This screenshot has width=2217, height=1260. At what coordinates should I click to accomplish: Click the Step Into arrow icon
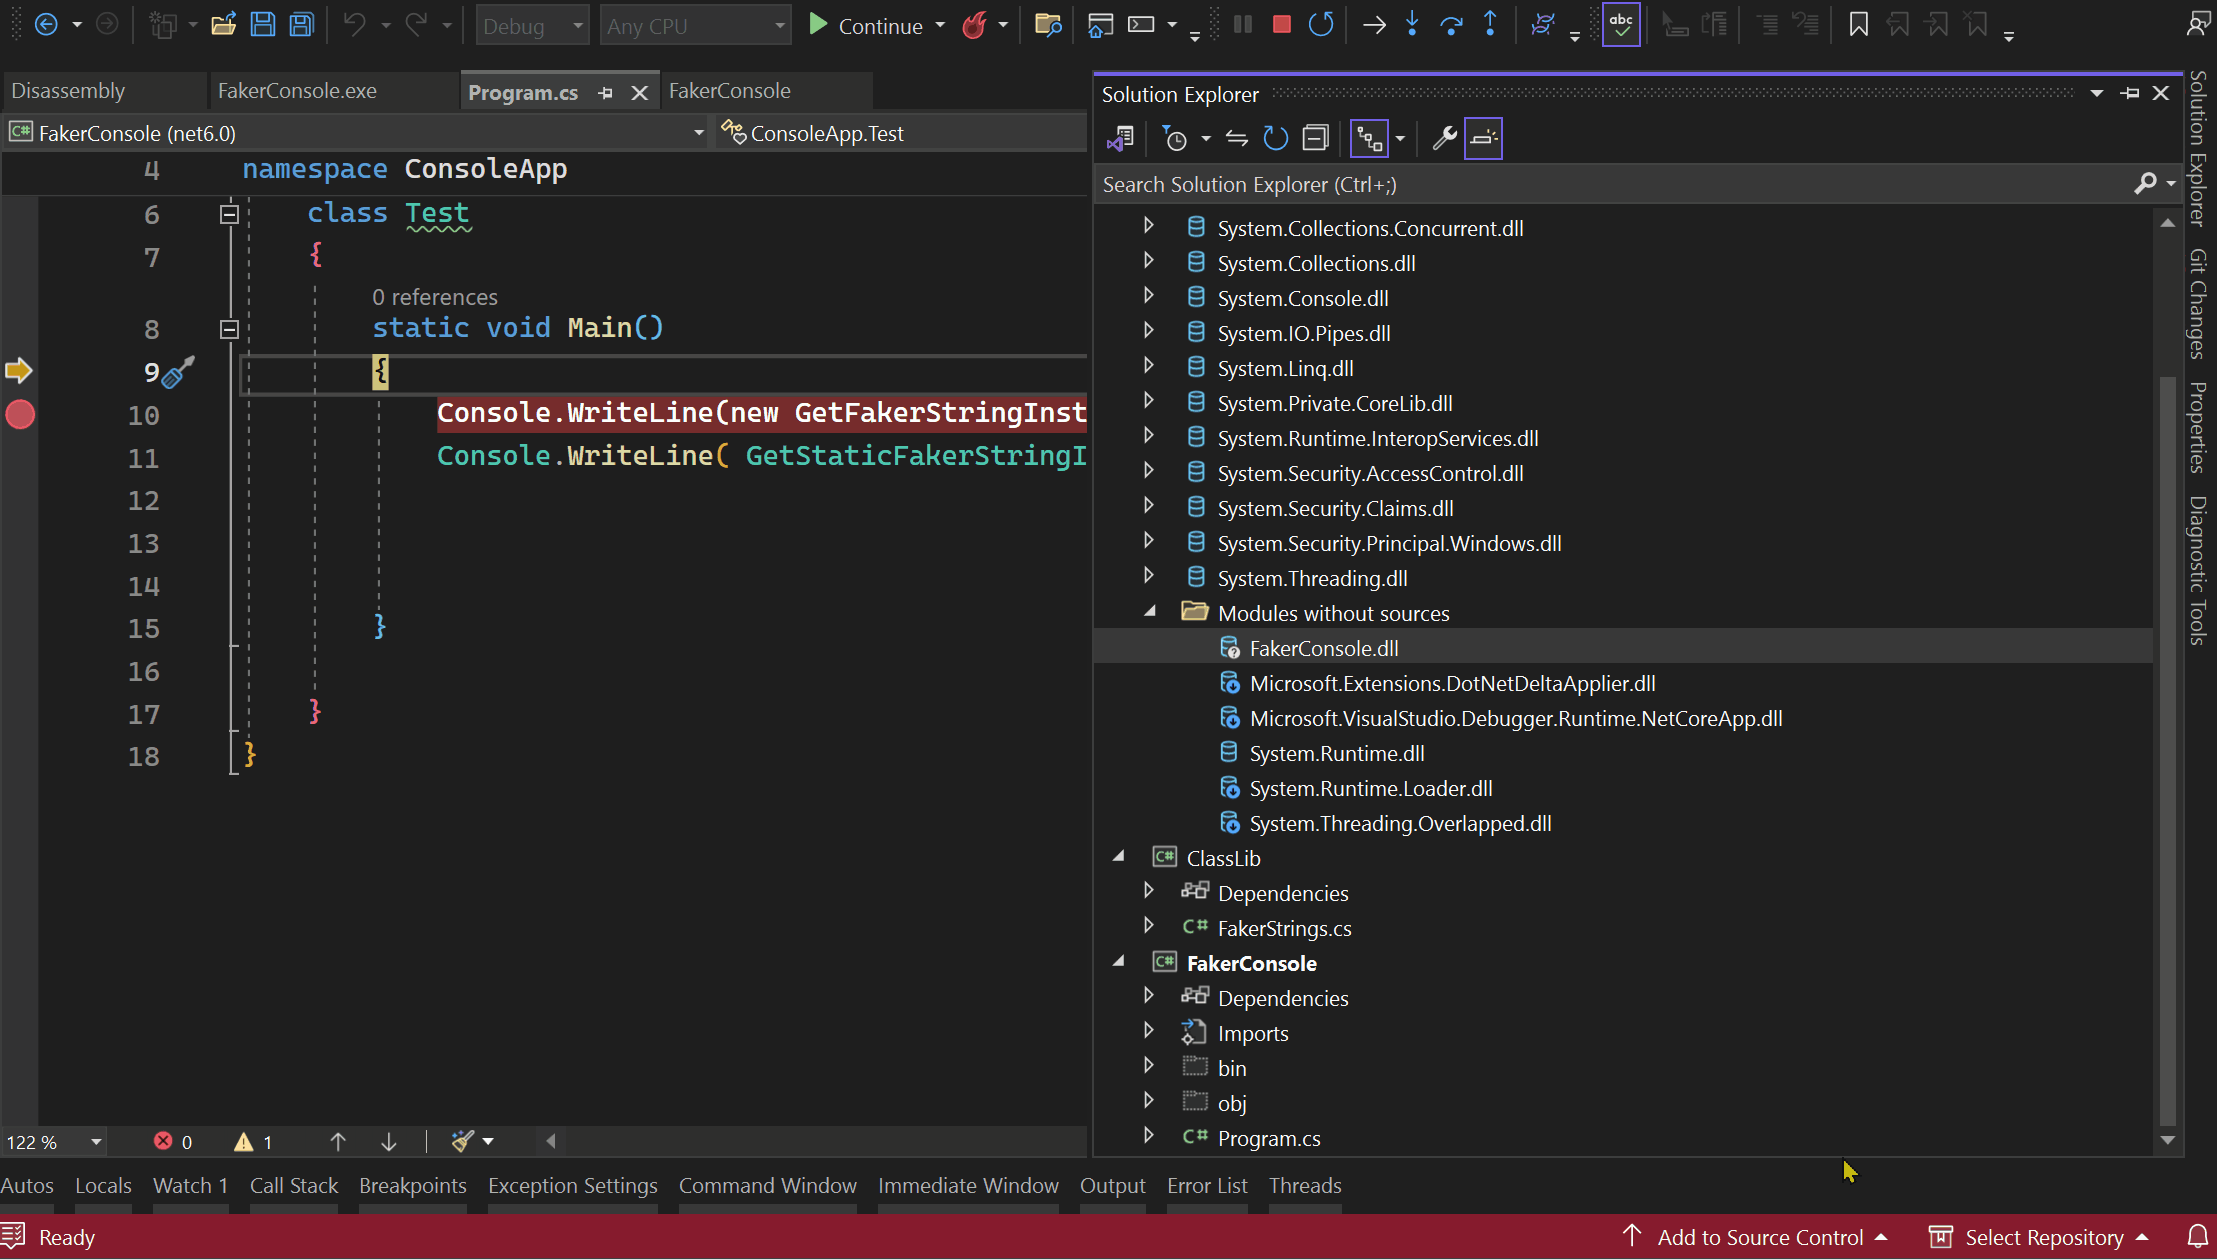point(1412,25)
